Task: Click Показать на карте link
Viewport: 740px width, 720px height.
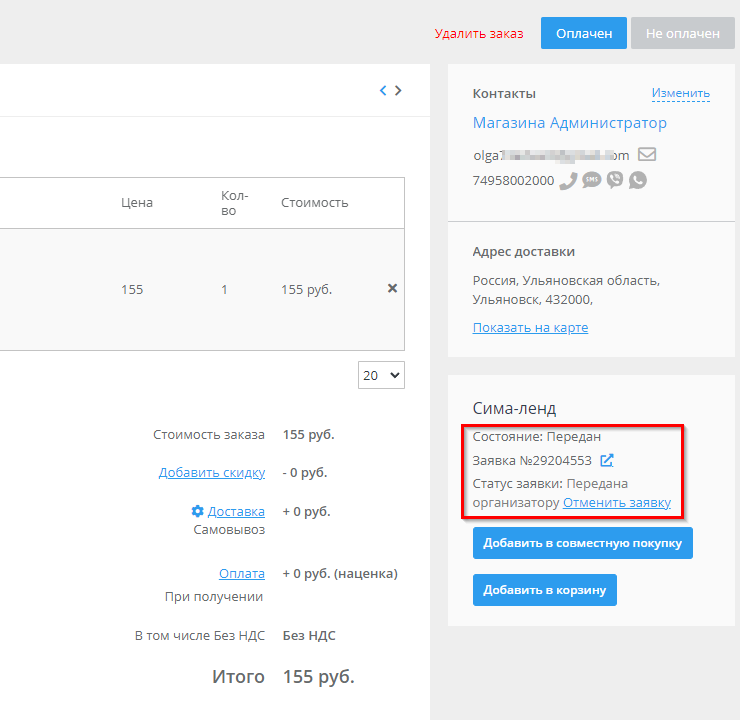Action: pyautogui.click(x=530, y=328)
